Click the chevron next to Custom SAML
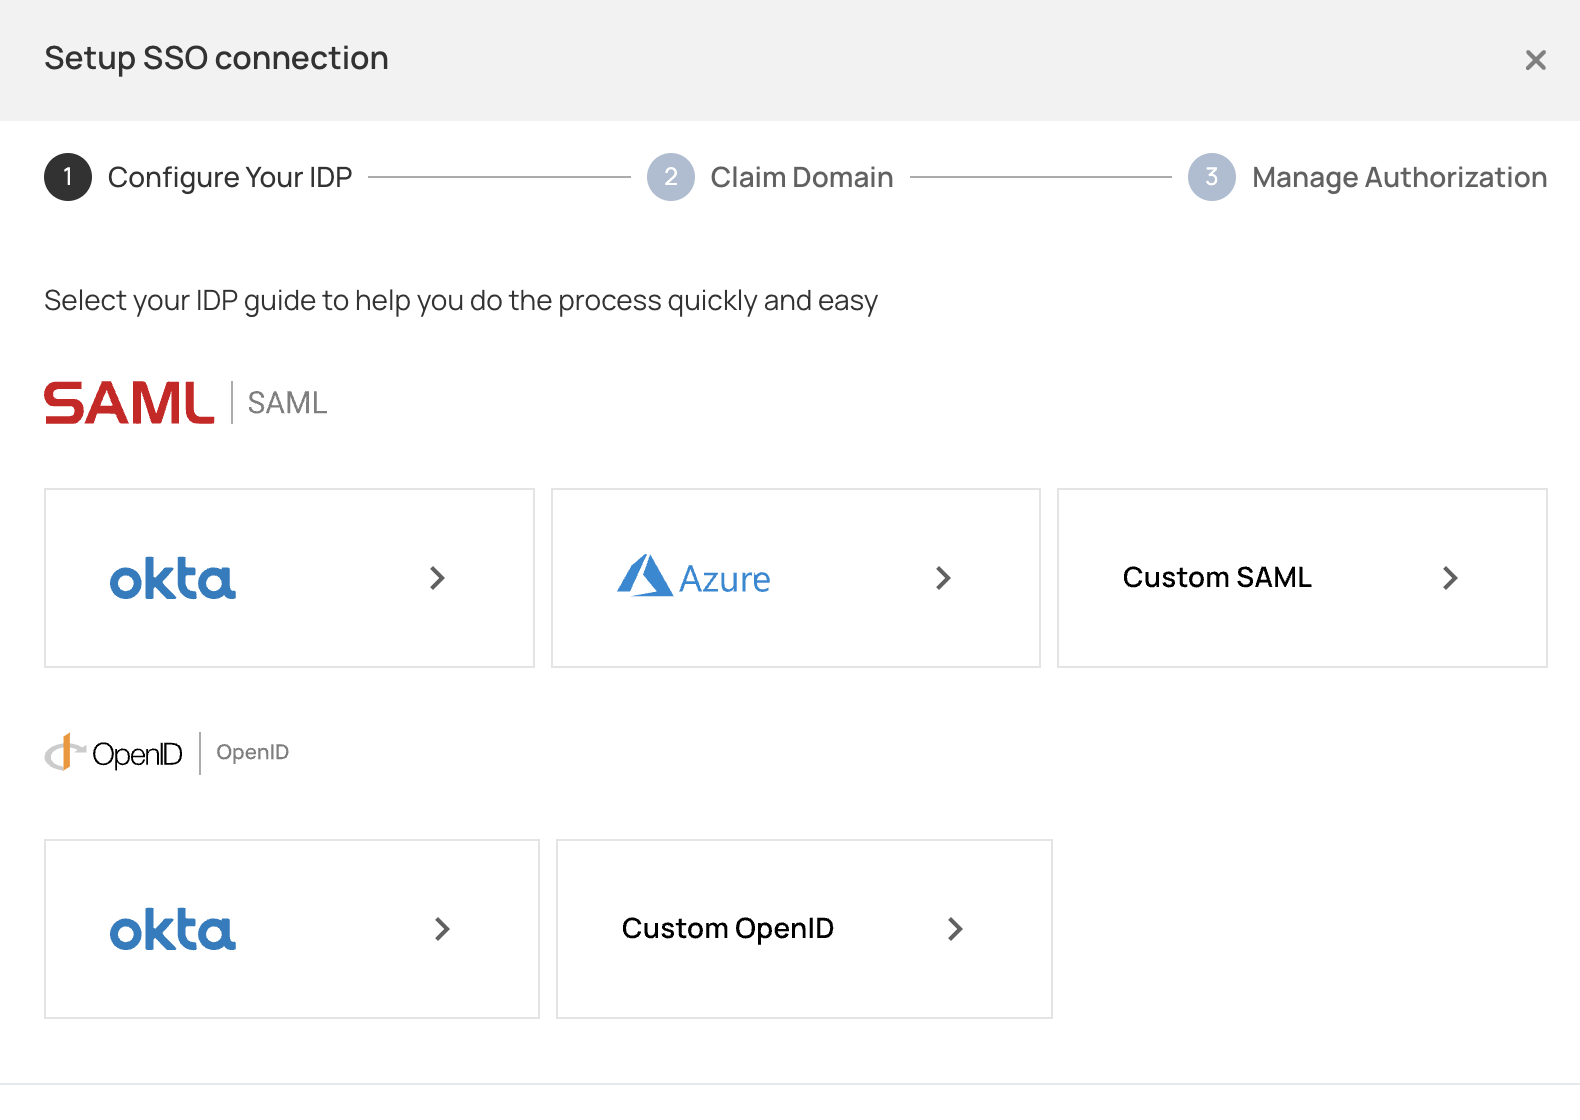 point(1450,578)
